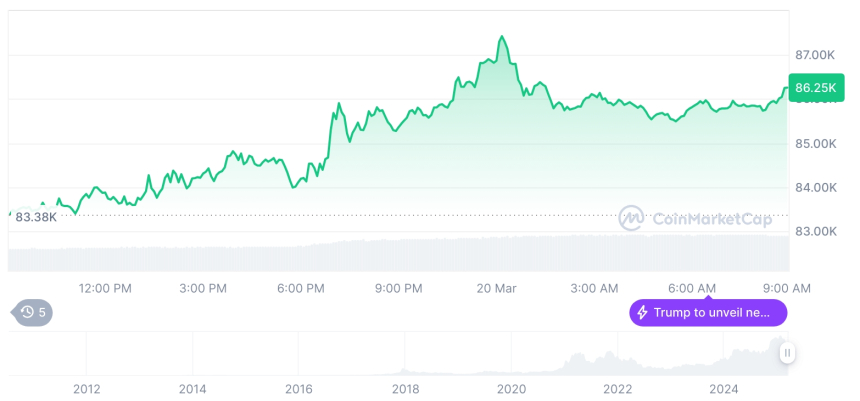Select 2012 on the navigator timeline
860x401 pixels.
87,389
